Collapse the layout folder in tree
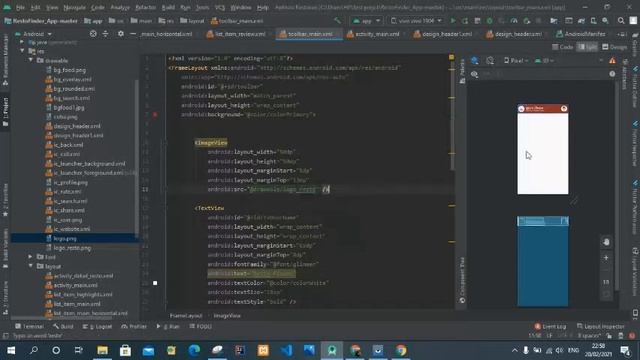Image resolution: width=640 pixels, height=360 pixels. (31, 266)
